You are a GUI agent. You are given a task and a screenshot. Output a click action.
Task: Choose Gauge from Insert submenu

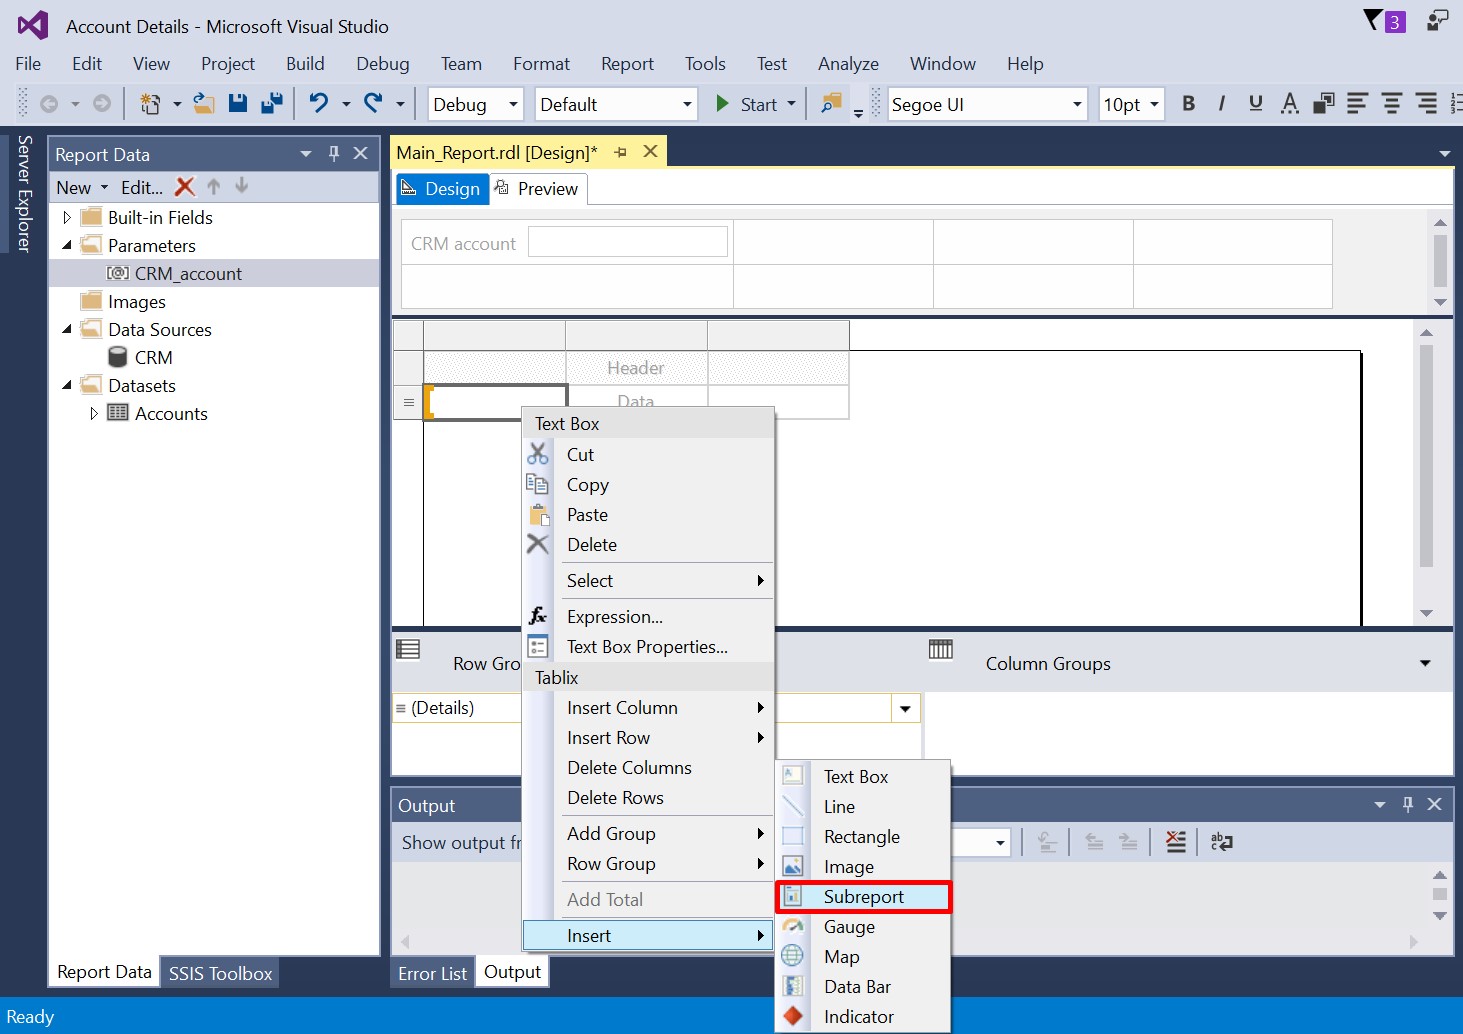click(863, 927)
